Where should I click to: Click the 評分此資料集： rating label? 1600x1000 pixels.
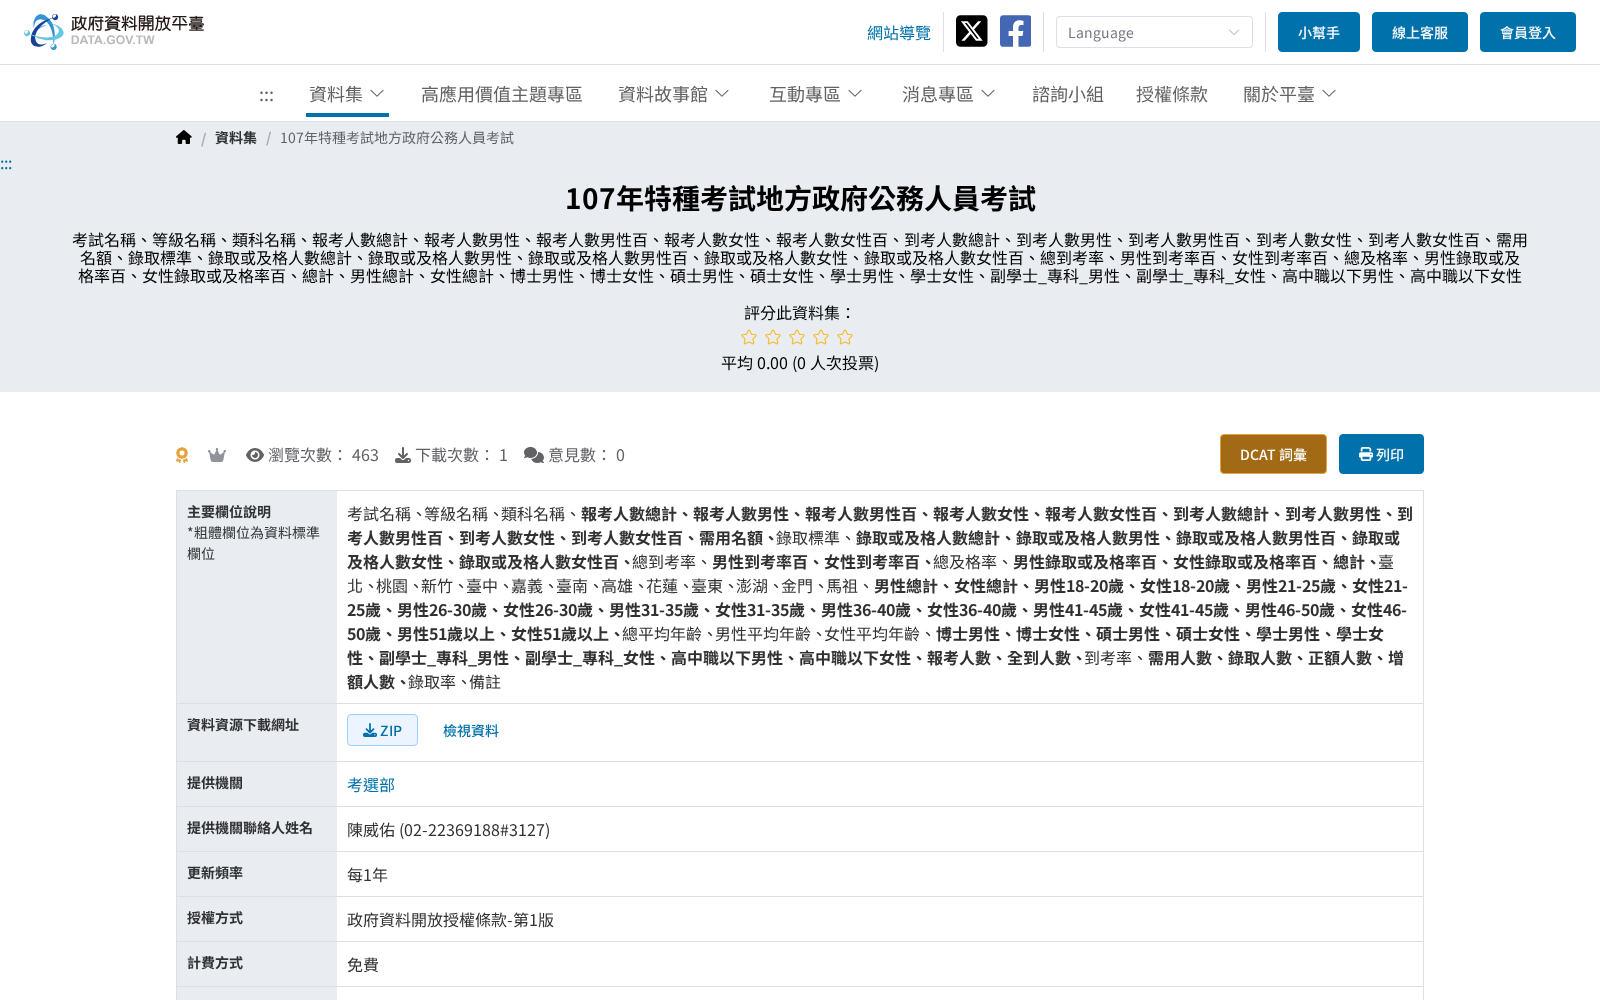(x=800, y=313)
